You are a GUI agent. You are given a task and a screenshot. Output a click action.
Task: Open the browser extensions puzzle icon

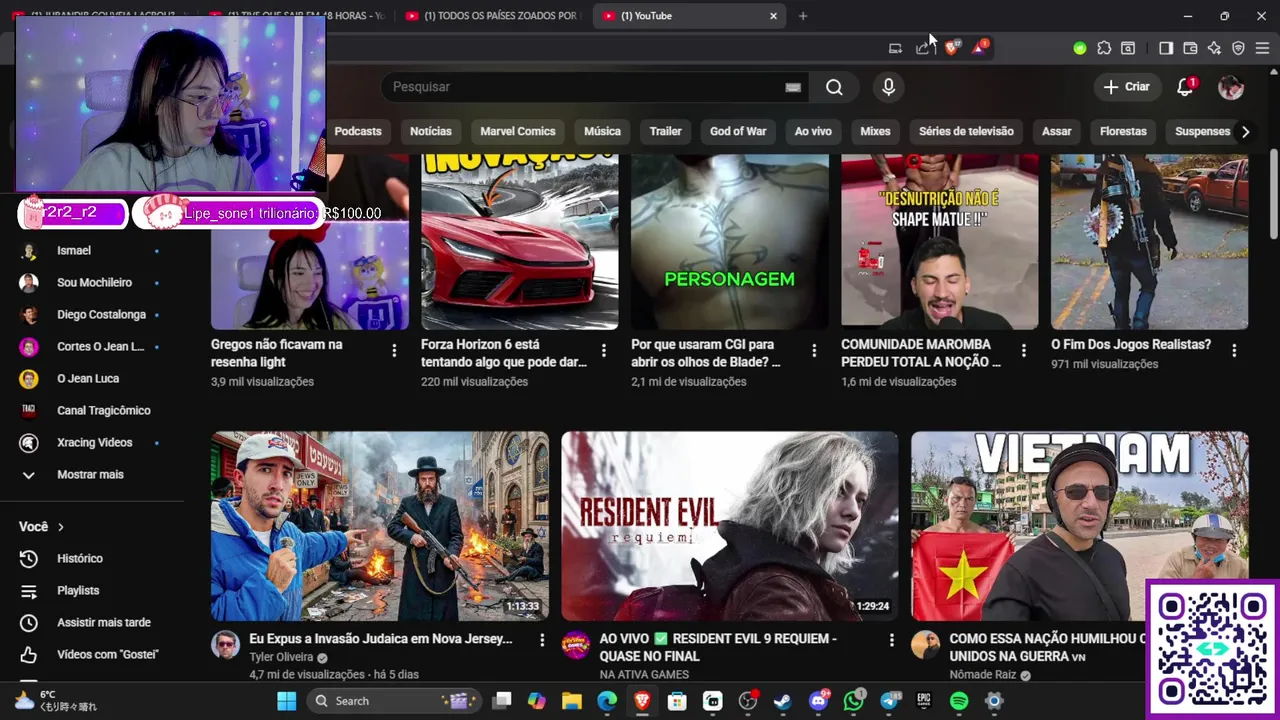[x=1104, y=48]
